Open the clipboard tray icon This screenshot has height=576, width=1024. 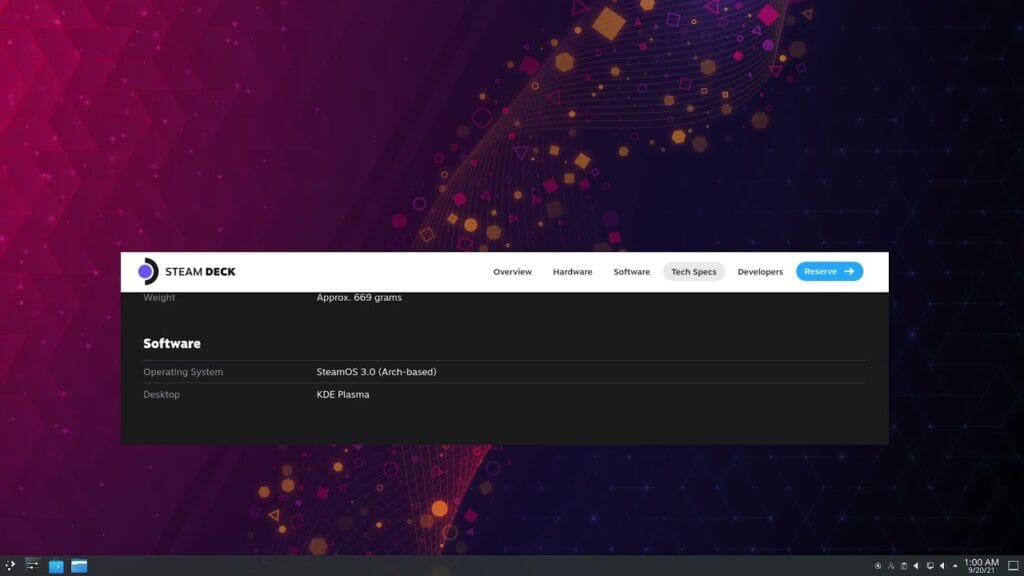(x=904, y=566)
